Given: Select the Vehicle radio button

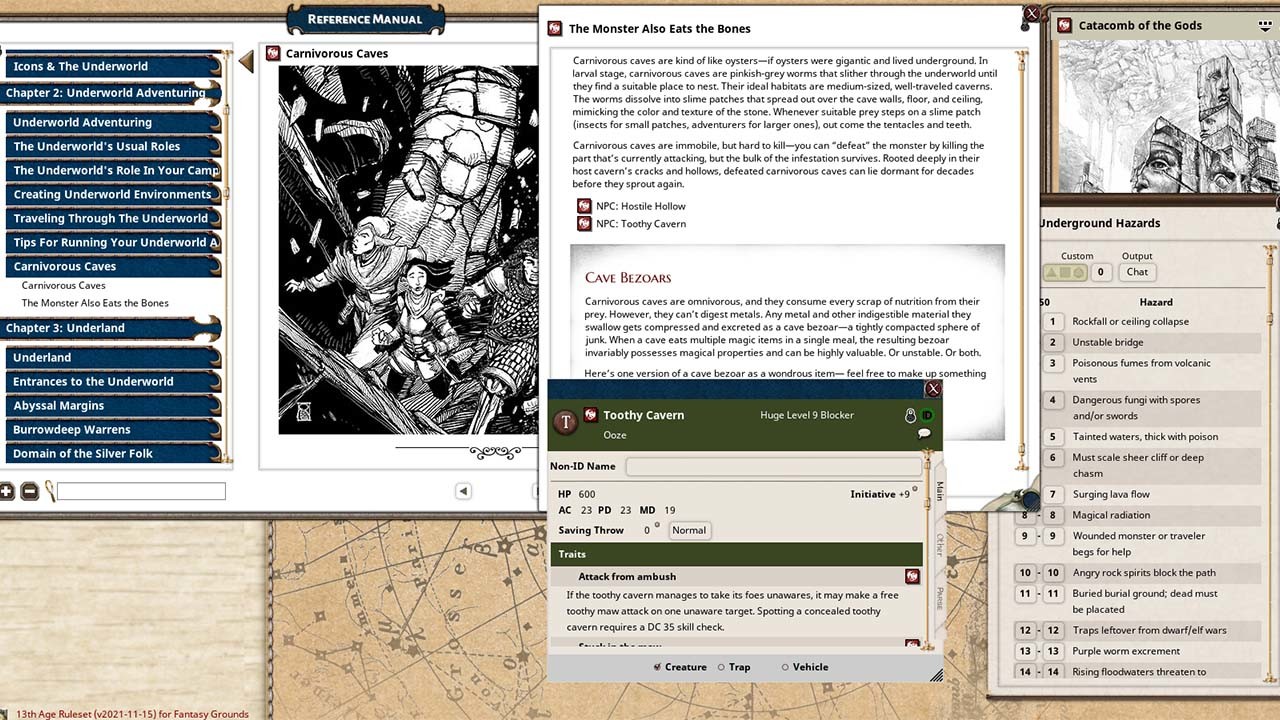Looking at the screenshot, I should [x=783, y=667].
